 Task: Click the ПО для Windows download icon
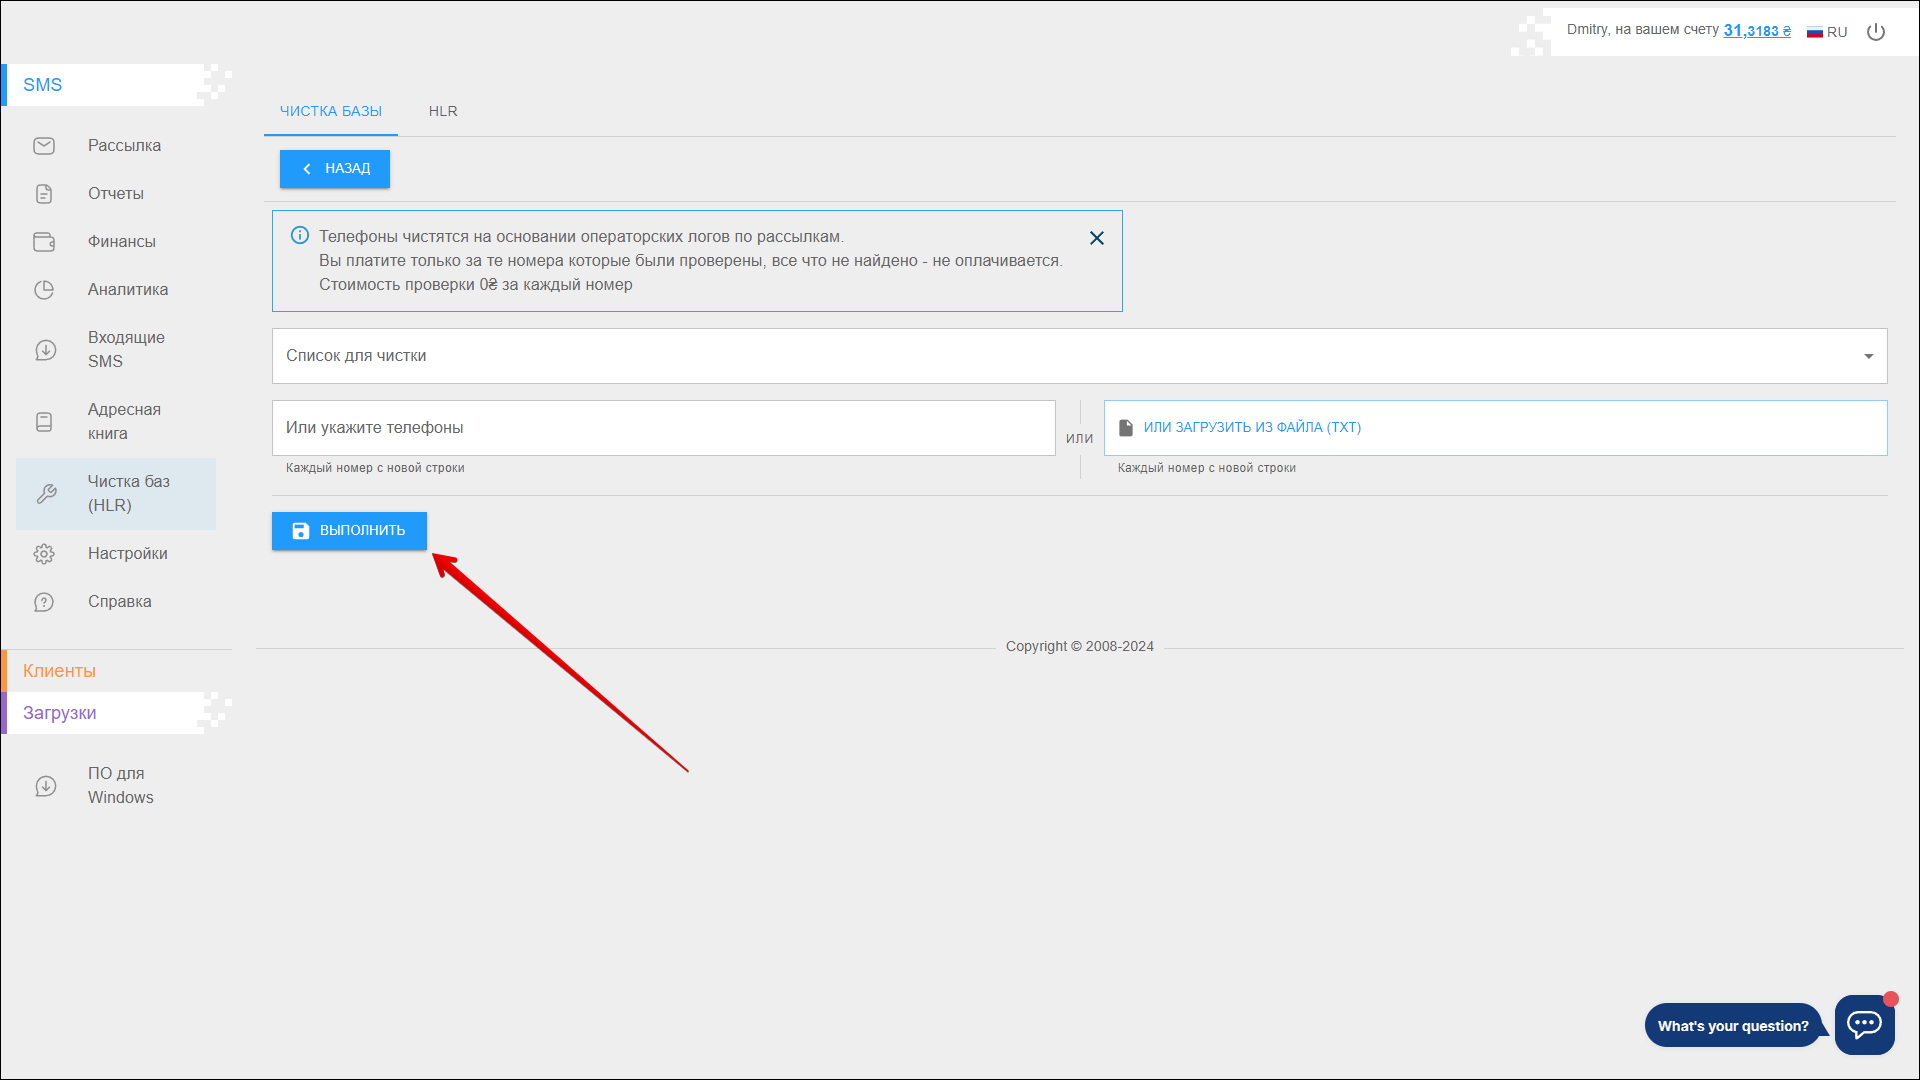point(46,786)
